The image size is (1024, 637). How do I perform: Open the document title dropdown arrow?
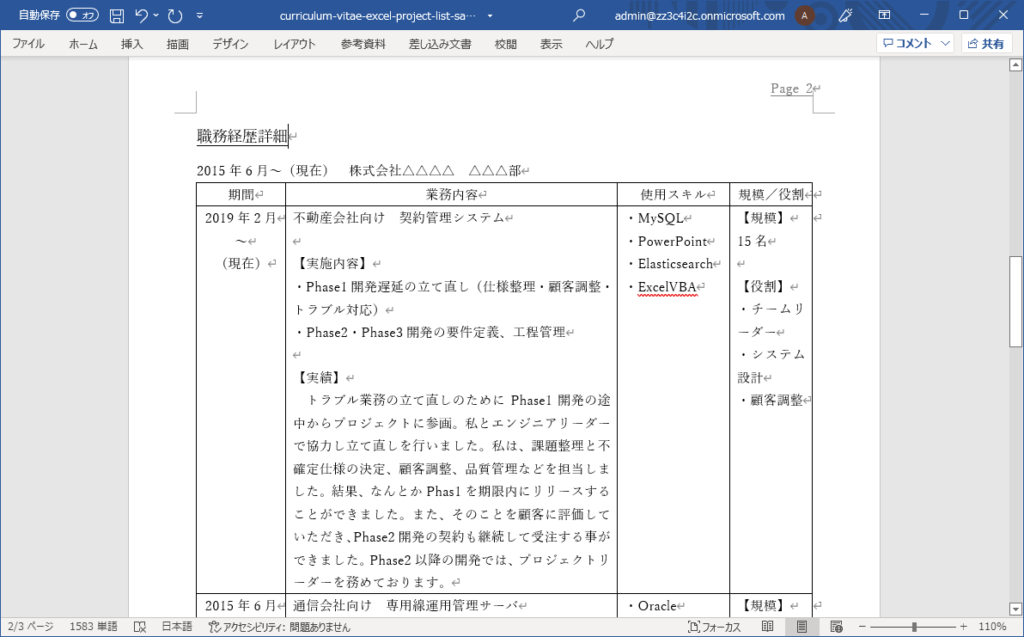pyautogui.click(x=490, y=16)
